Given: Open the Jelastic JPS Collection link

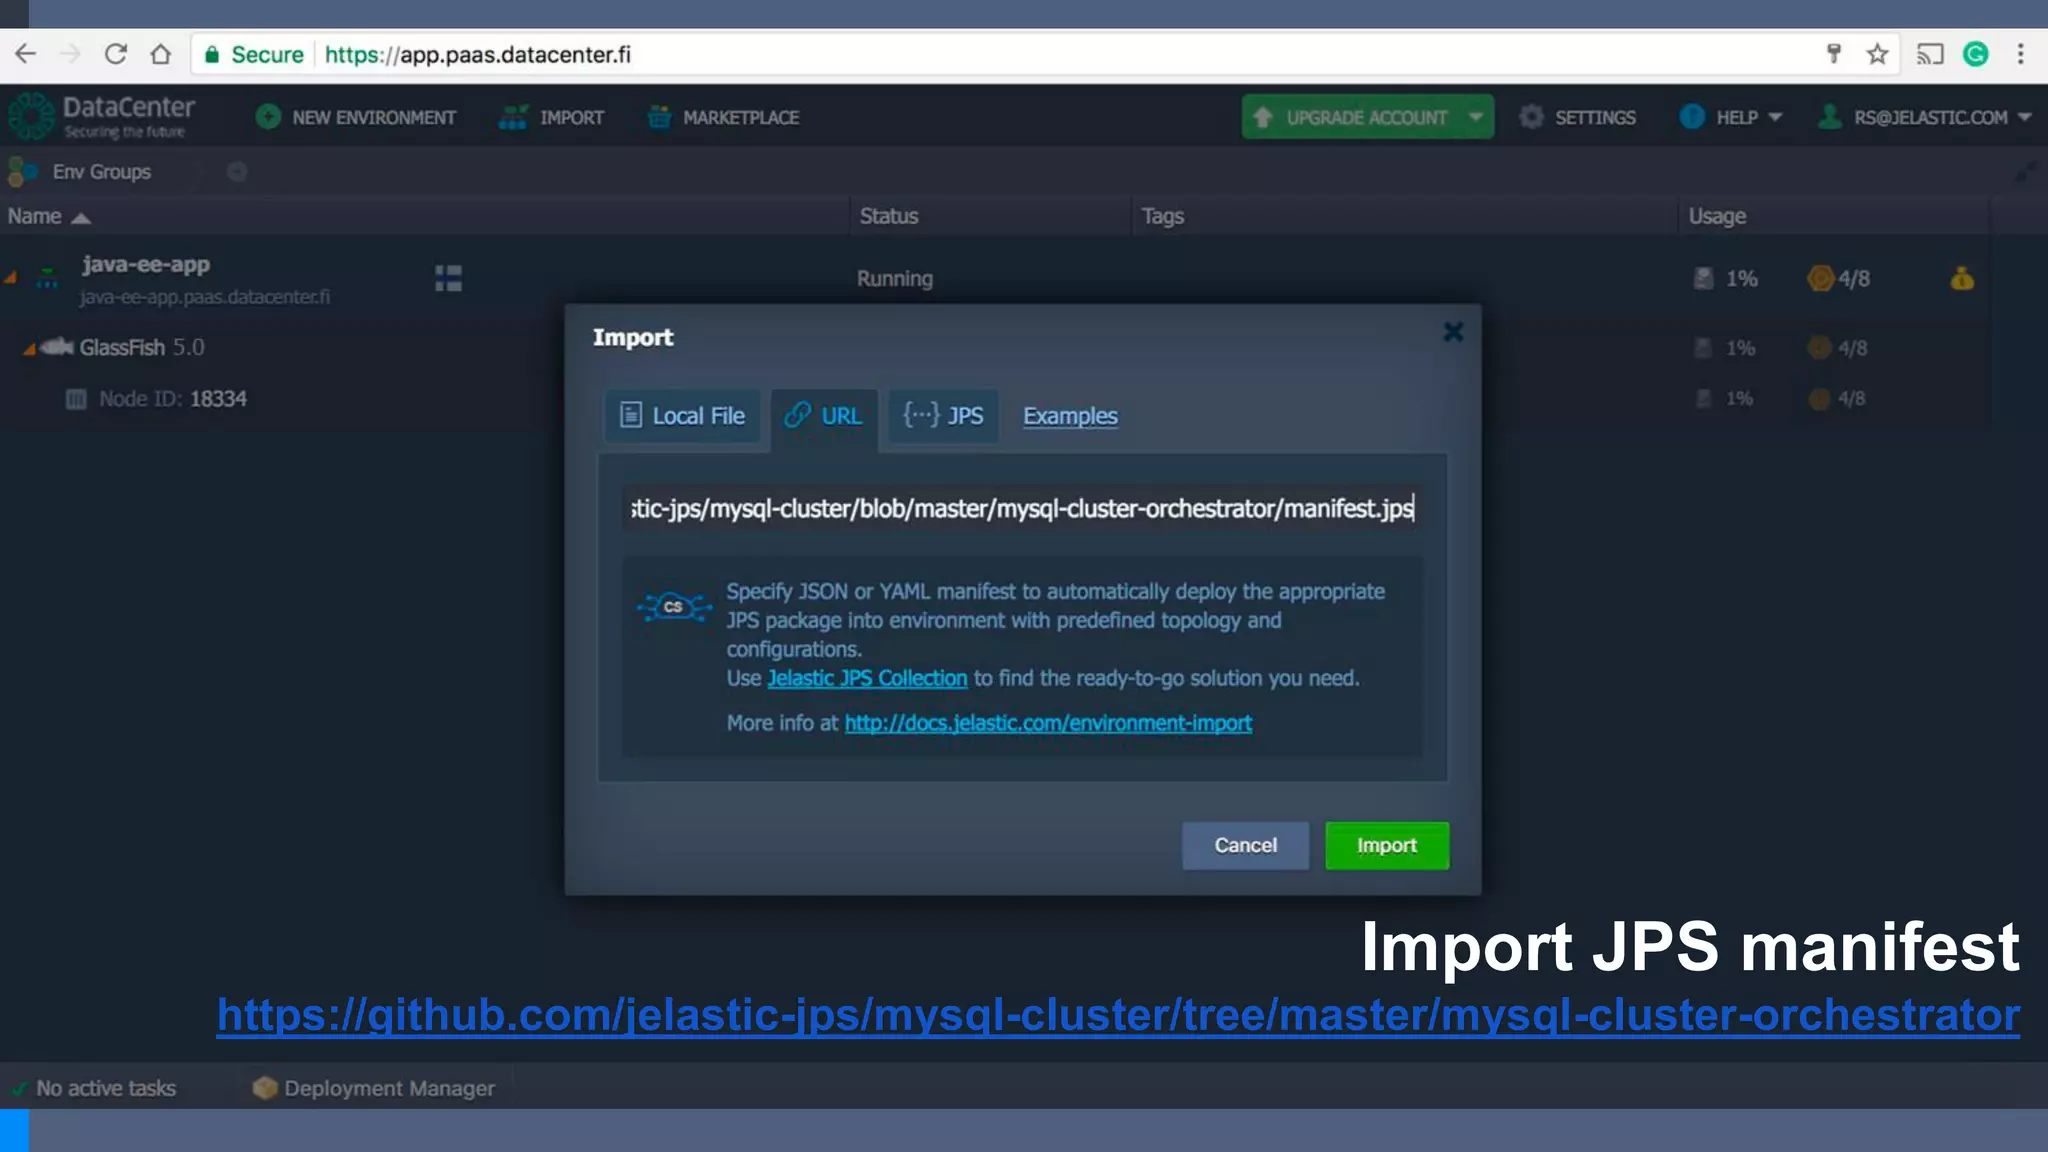Looking at the screenshot, I should (867, 678).
